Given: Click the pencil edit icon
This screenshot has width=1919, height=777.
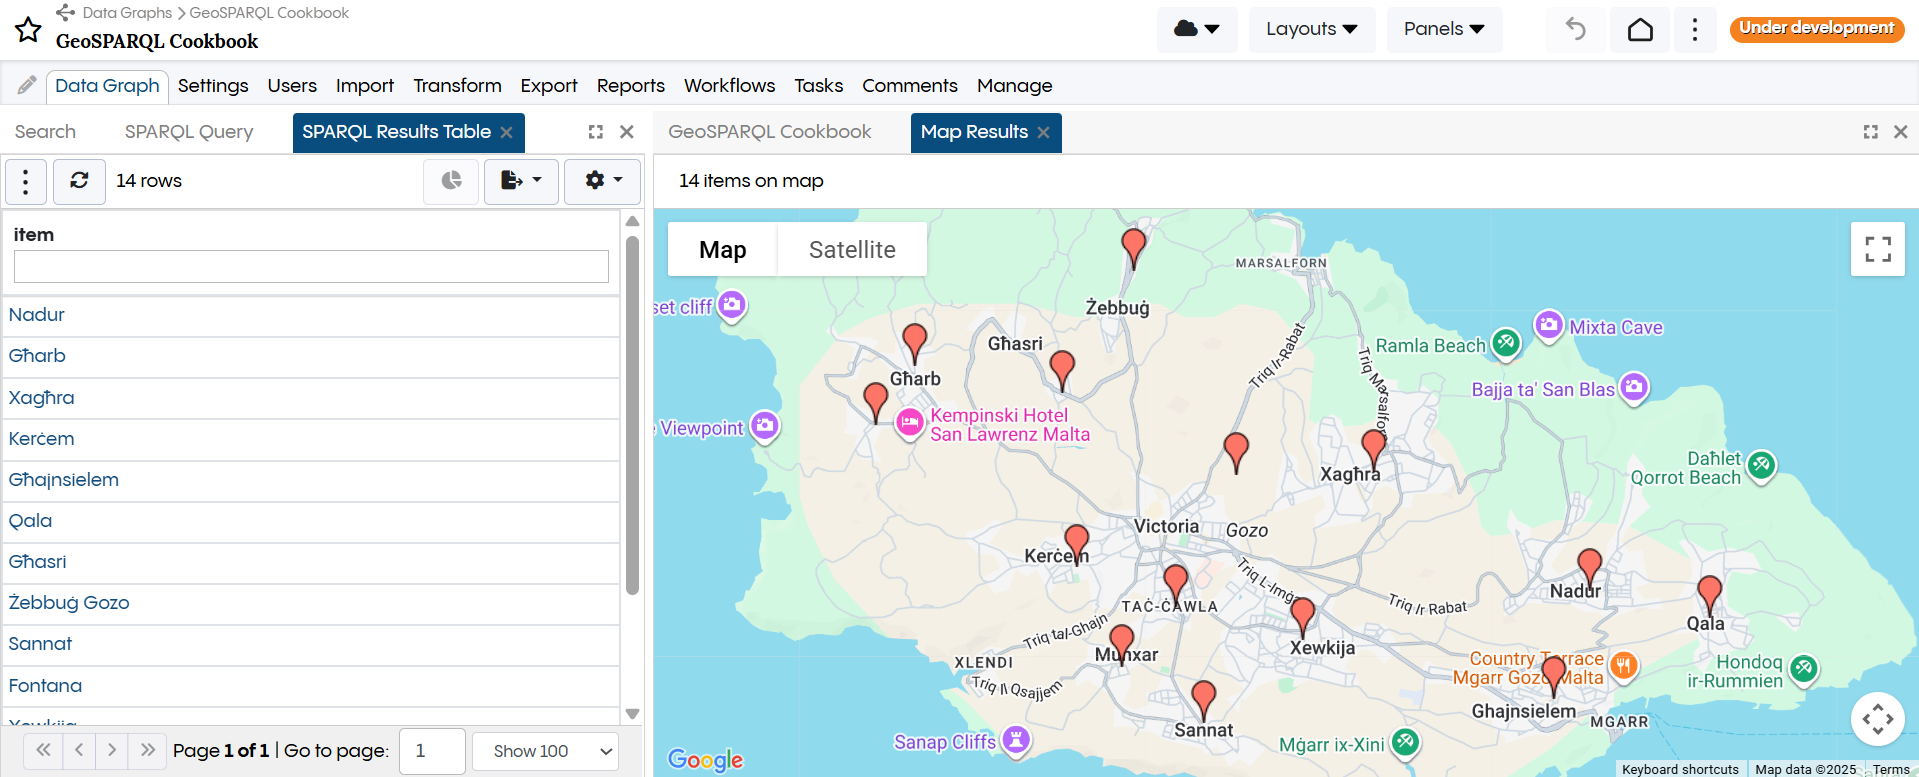Looking at the screenshot, I should (x=27, y=86).
